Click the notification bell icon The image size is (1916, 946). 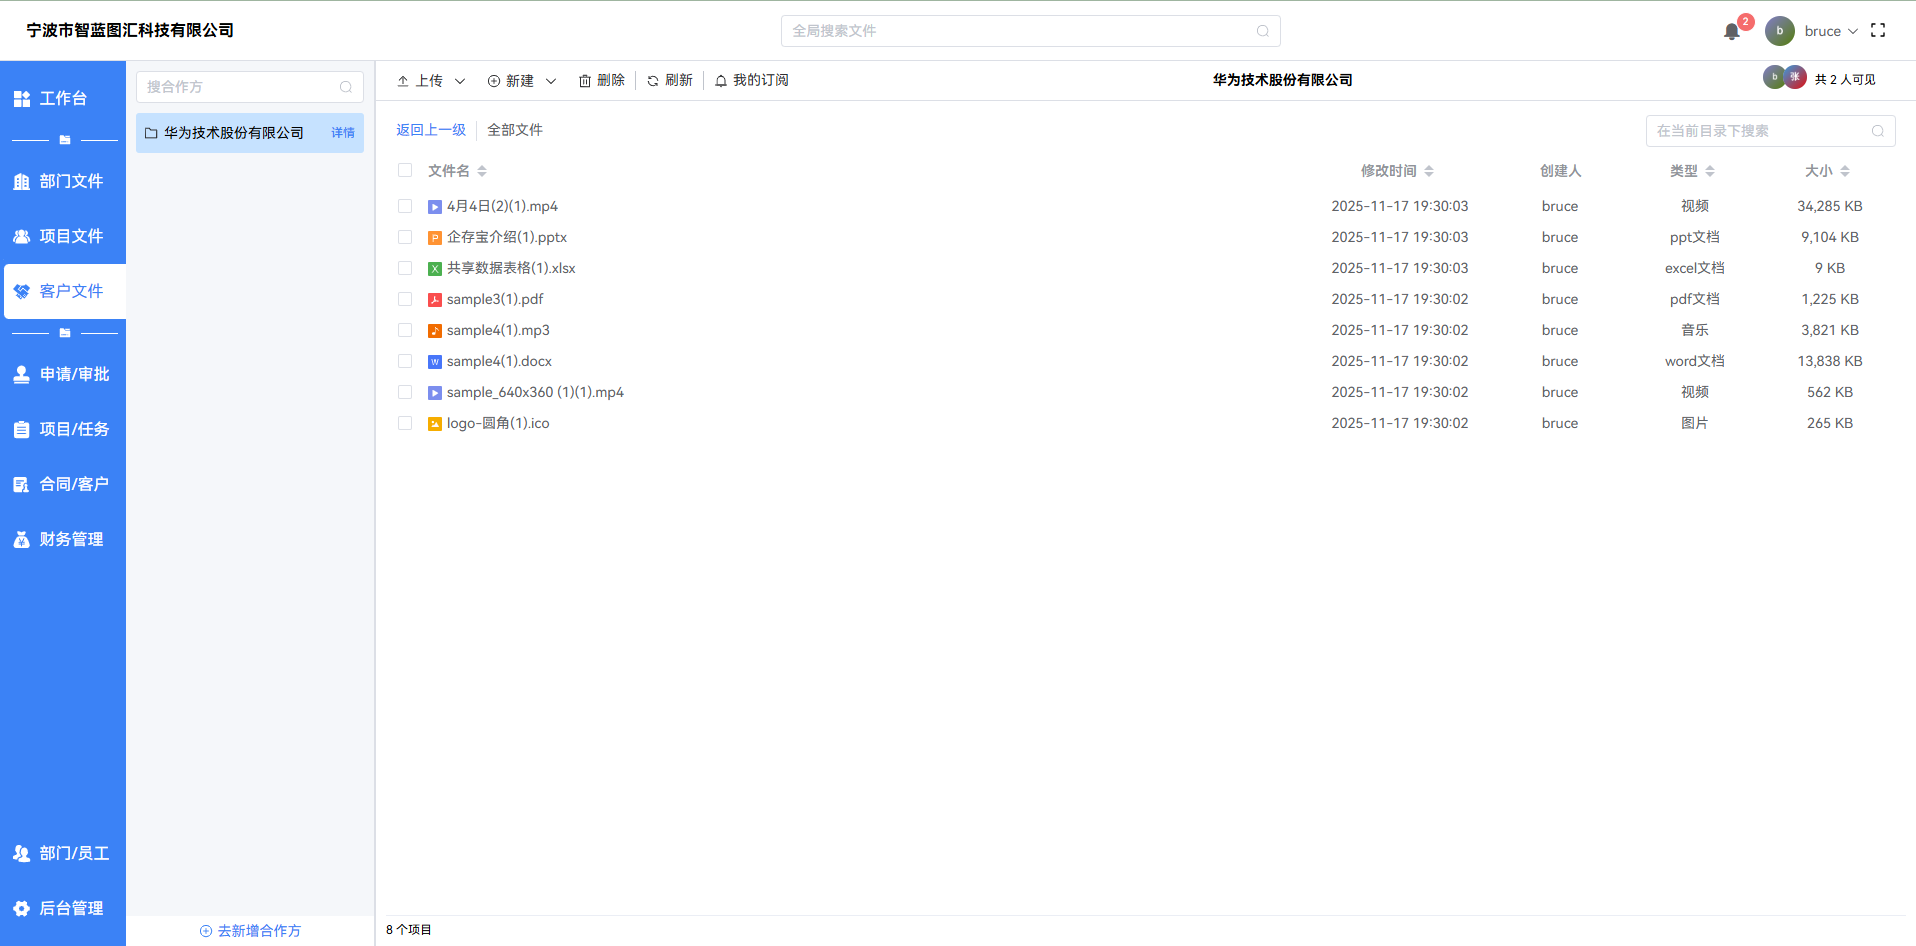[1732, 31]
